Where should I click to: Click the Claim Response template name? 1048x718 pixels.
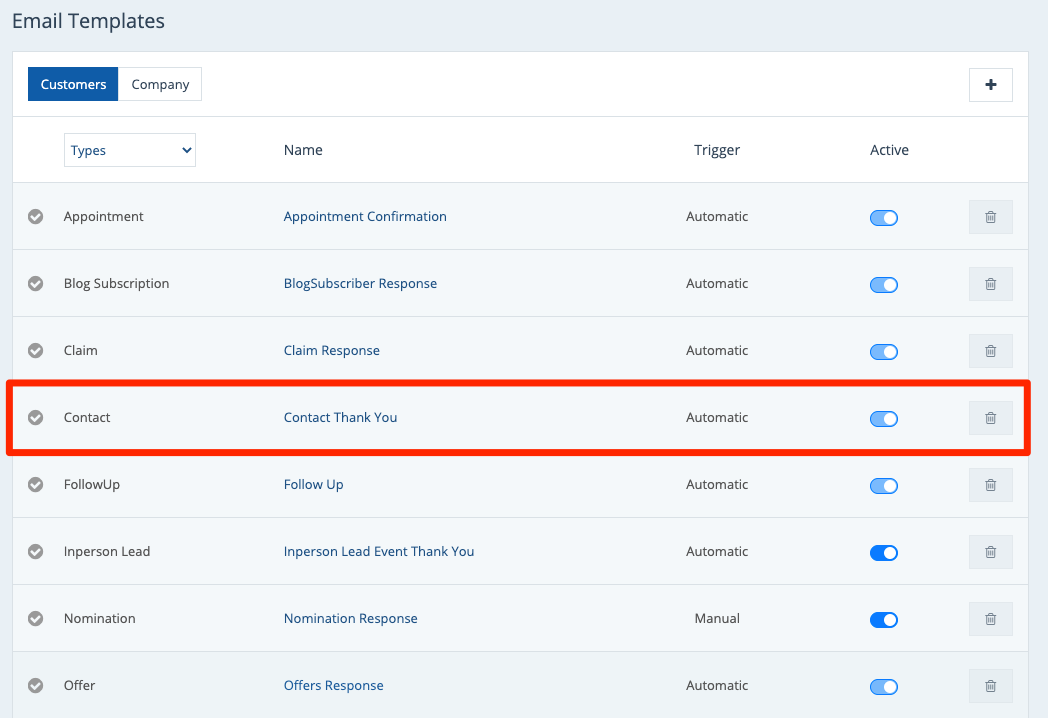coord(331,351)
